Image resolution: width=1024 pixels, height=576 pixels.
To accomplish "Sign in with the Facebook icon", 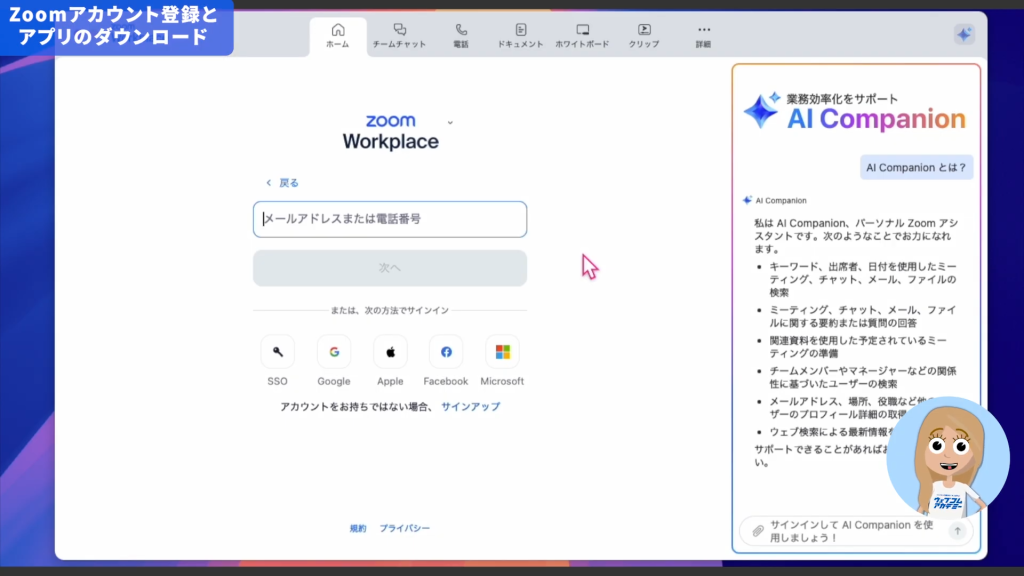I will pyautogui.click(x=446, y=352).
